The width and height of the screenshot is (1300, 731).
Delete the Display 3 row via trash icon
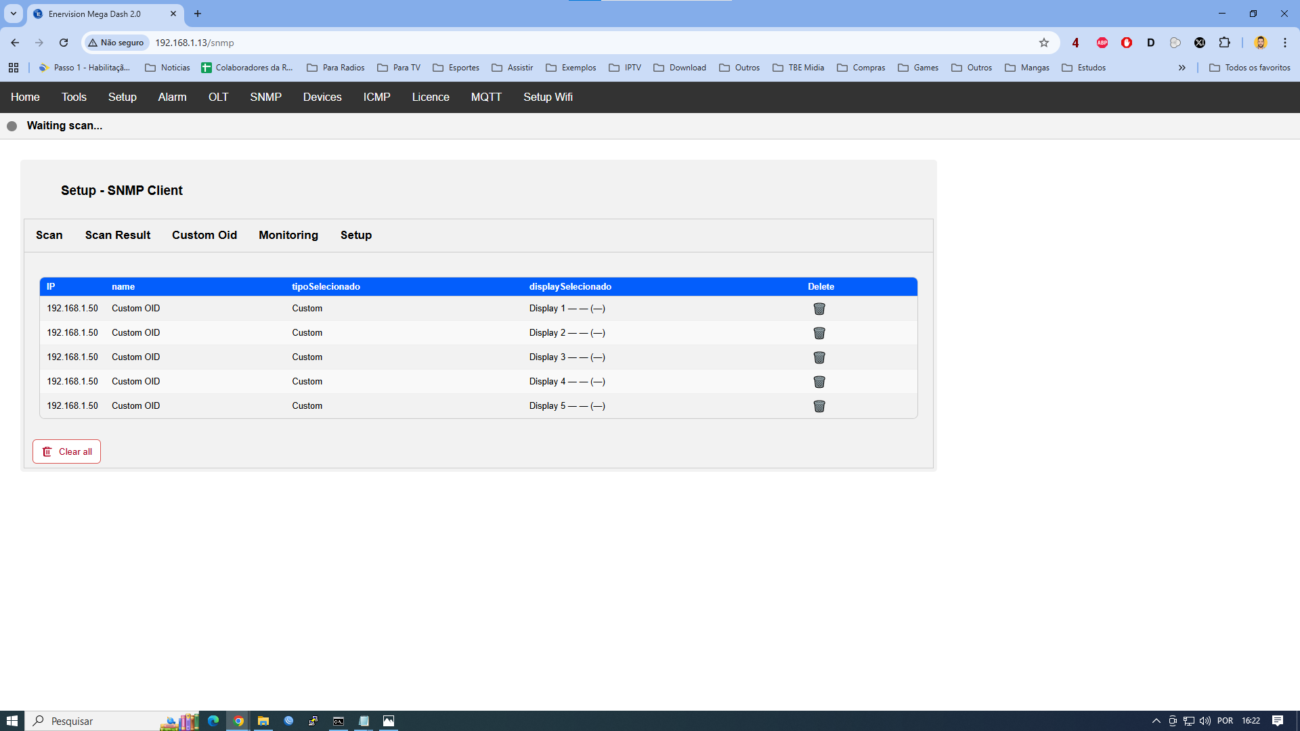click(x=819, y=357)
